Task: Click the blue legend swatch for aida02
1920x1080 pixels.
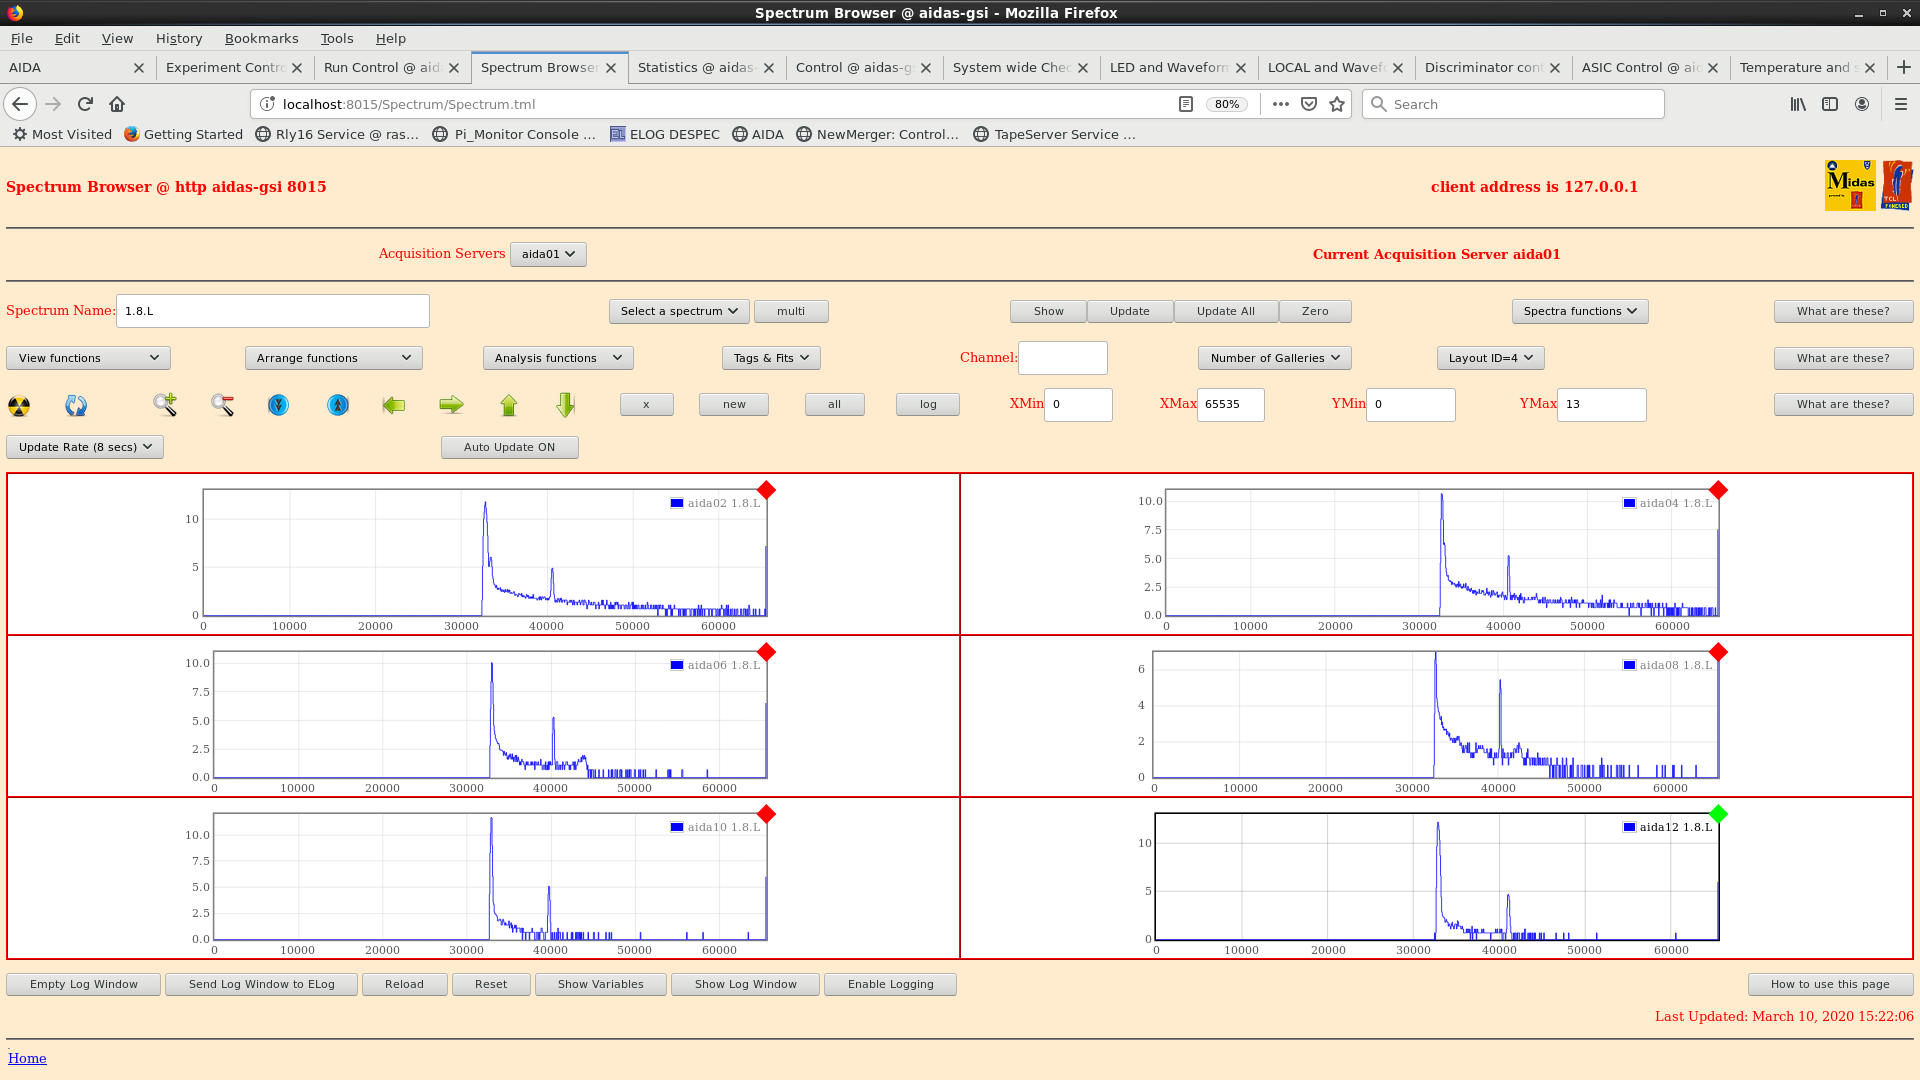Action: [677, 503]
